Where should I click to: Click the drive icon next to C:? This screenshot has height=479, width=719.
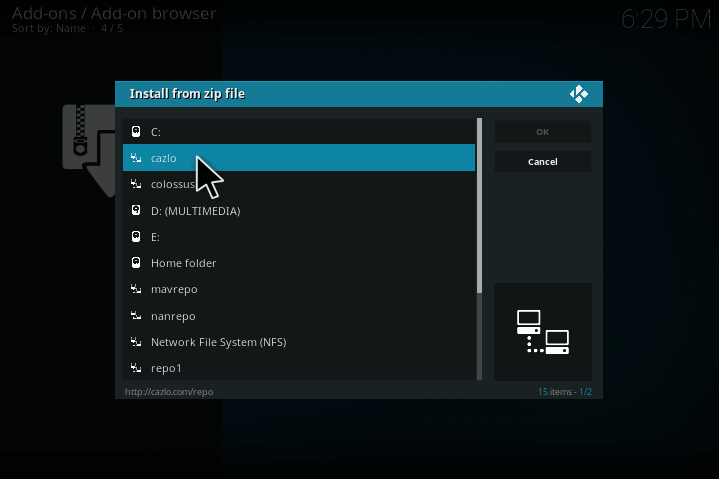click(x=136, y=132)
